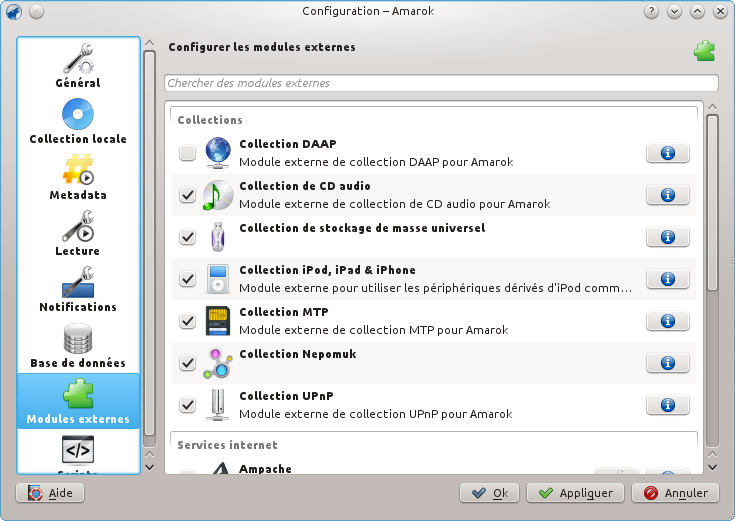The width and height of the screenshot is (735, 521).
Task: Click the Collection MTP memory card icon
Action: pyautogui.click(x=218, y=321)
